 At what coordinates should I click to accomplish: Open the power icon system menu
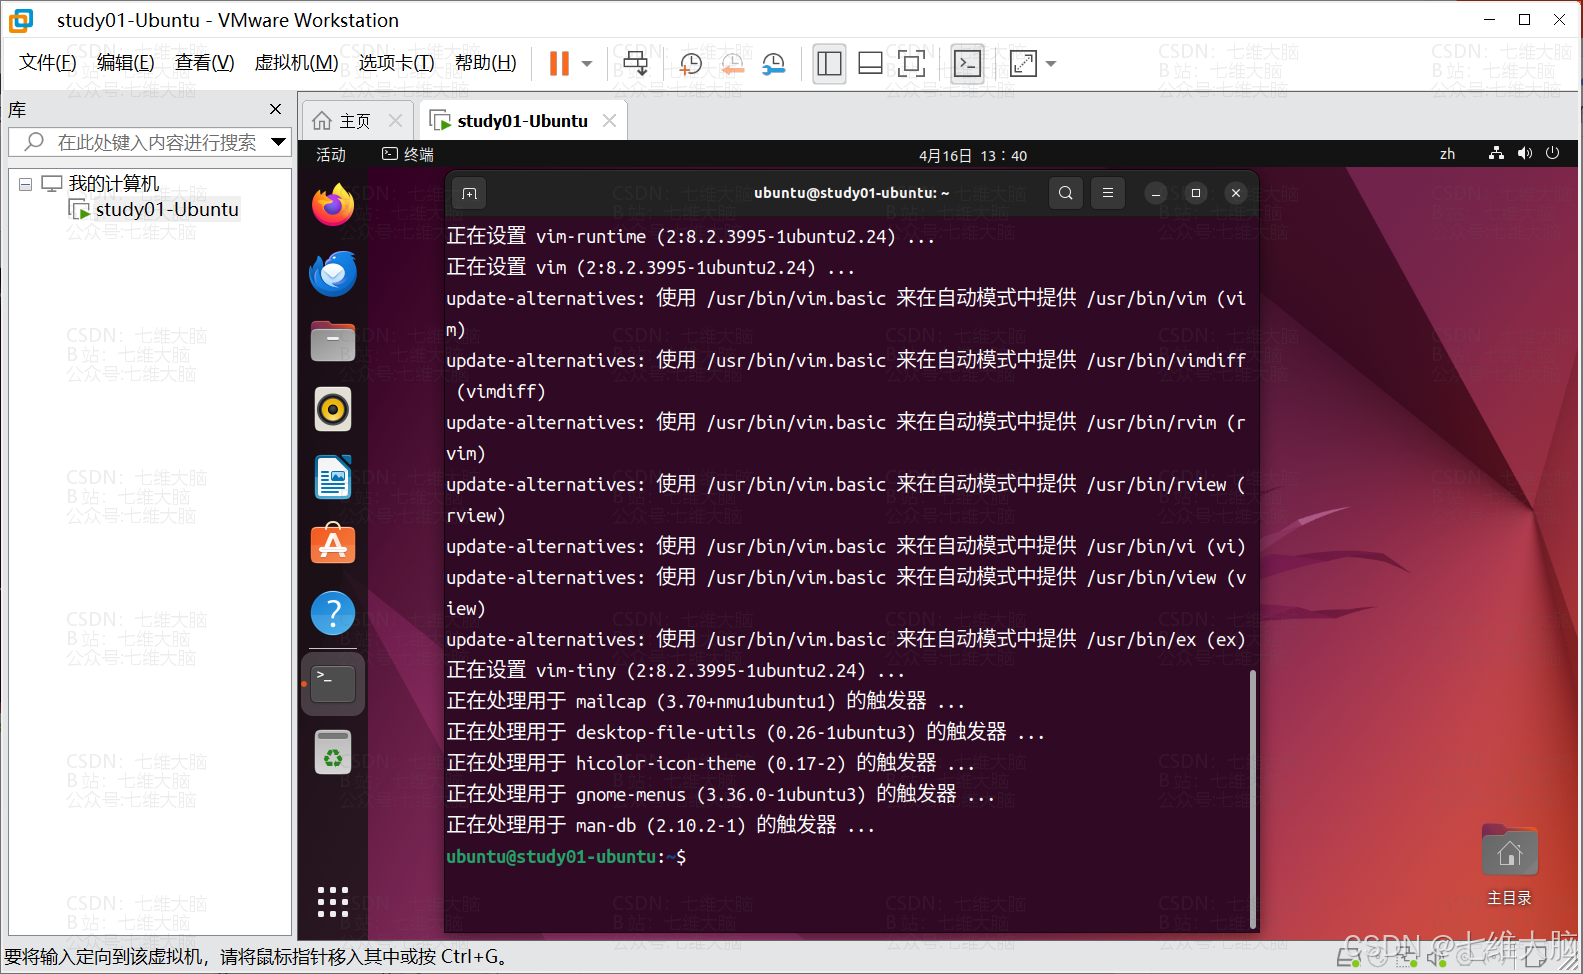(x=1552, y=153)
